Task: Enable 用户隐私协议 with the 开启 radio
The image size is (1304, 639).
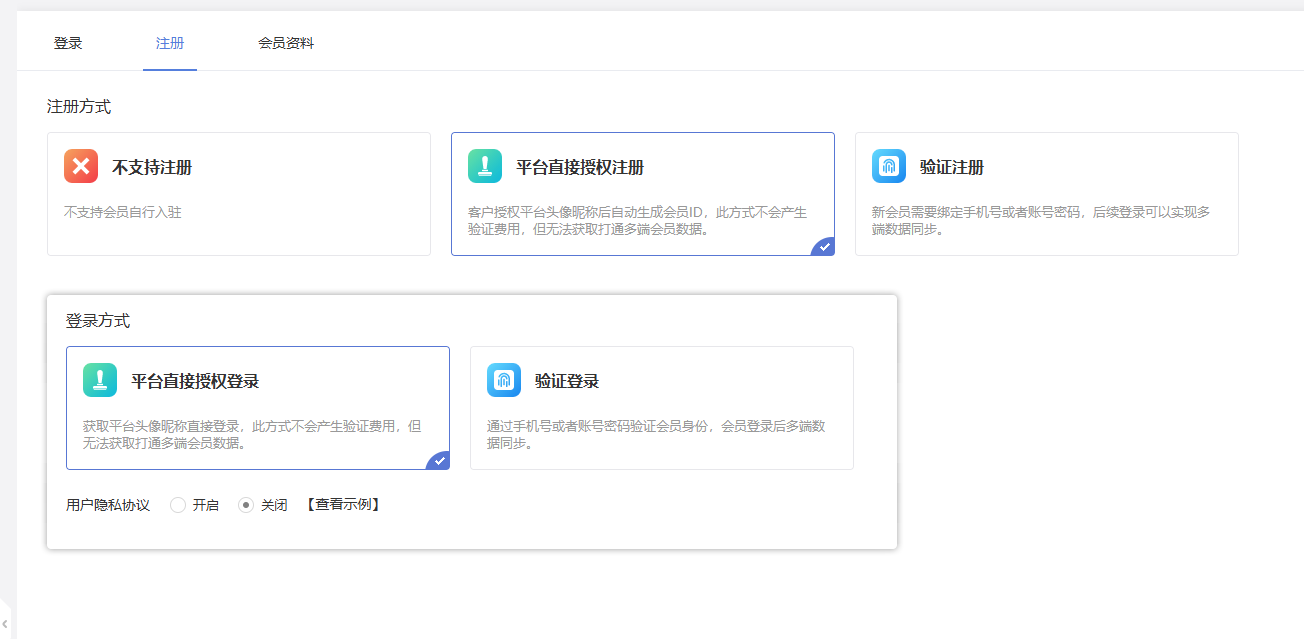Action: tap(178, 505)
